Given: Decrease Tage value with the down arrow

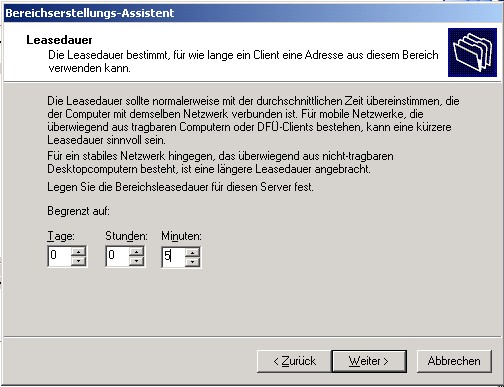Looking at the screenshot, I should [x=79, y=261].
